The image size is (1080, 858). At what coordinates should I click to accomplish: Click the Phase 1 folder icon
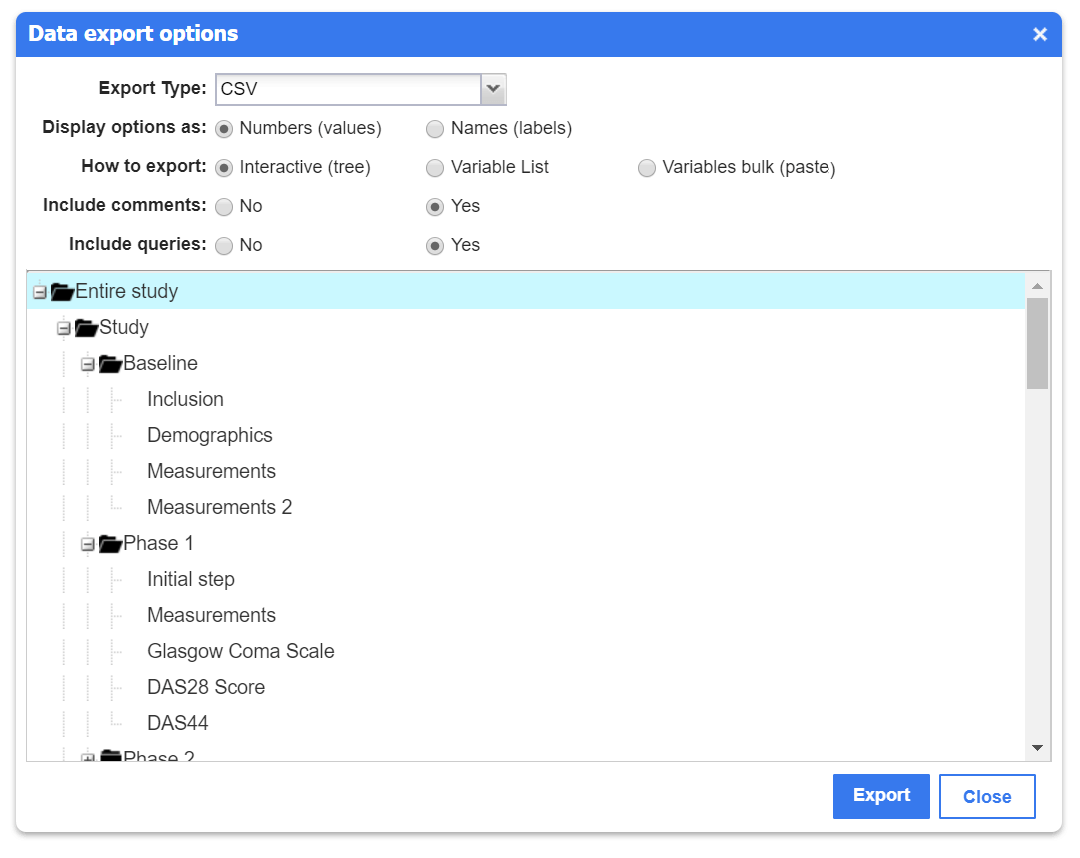tap(110, 544)
